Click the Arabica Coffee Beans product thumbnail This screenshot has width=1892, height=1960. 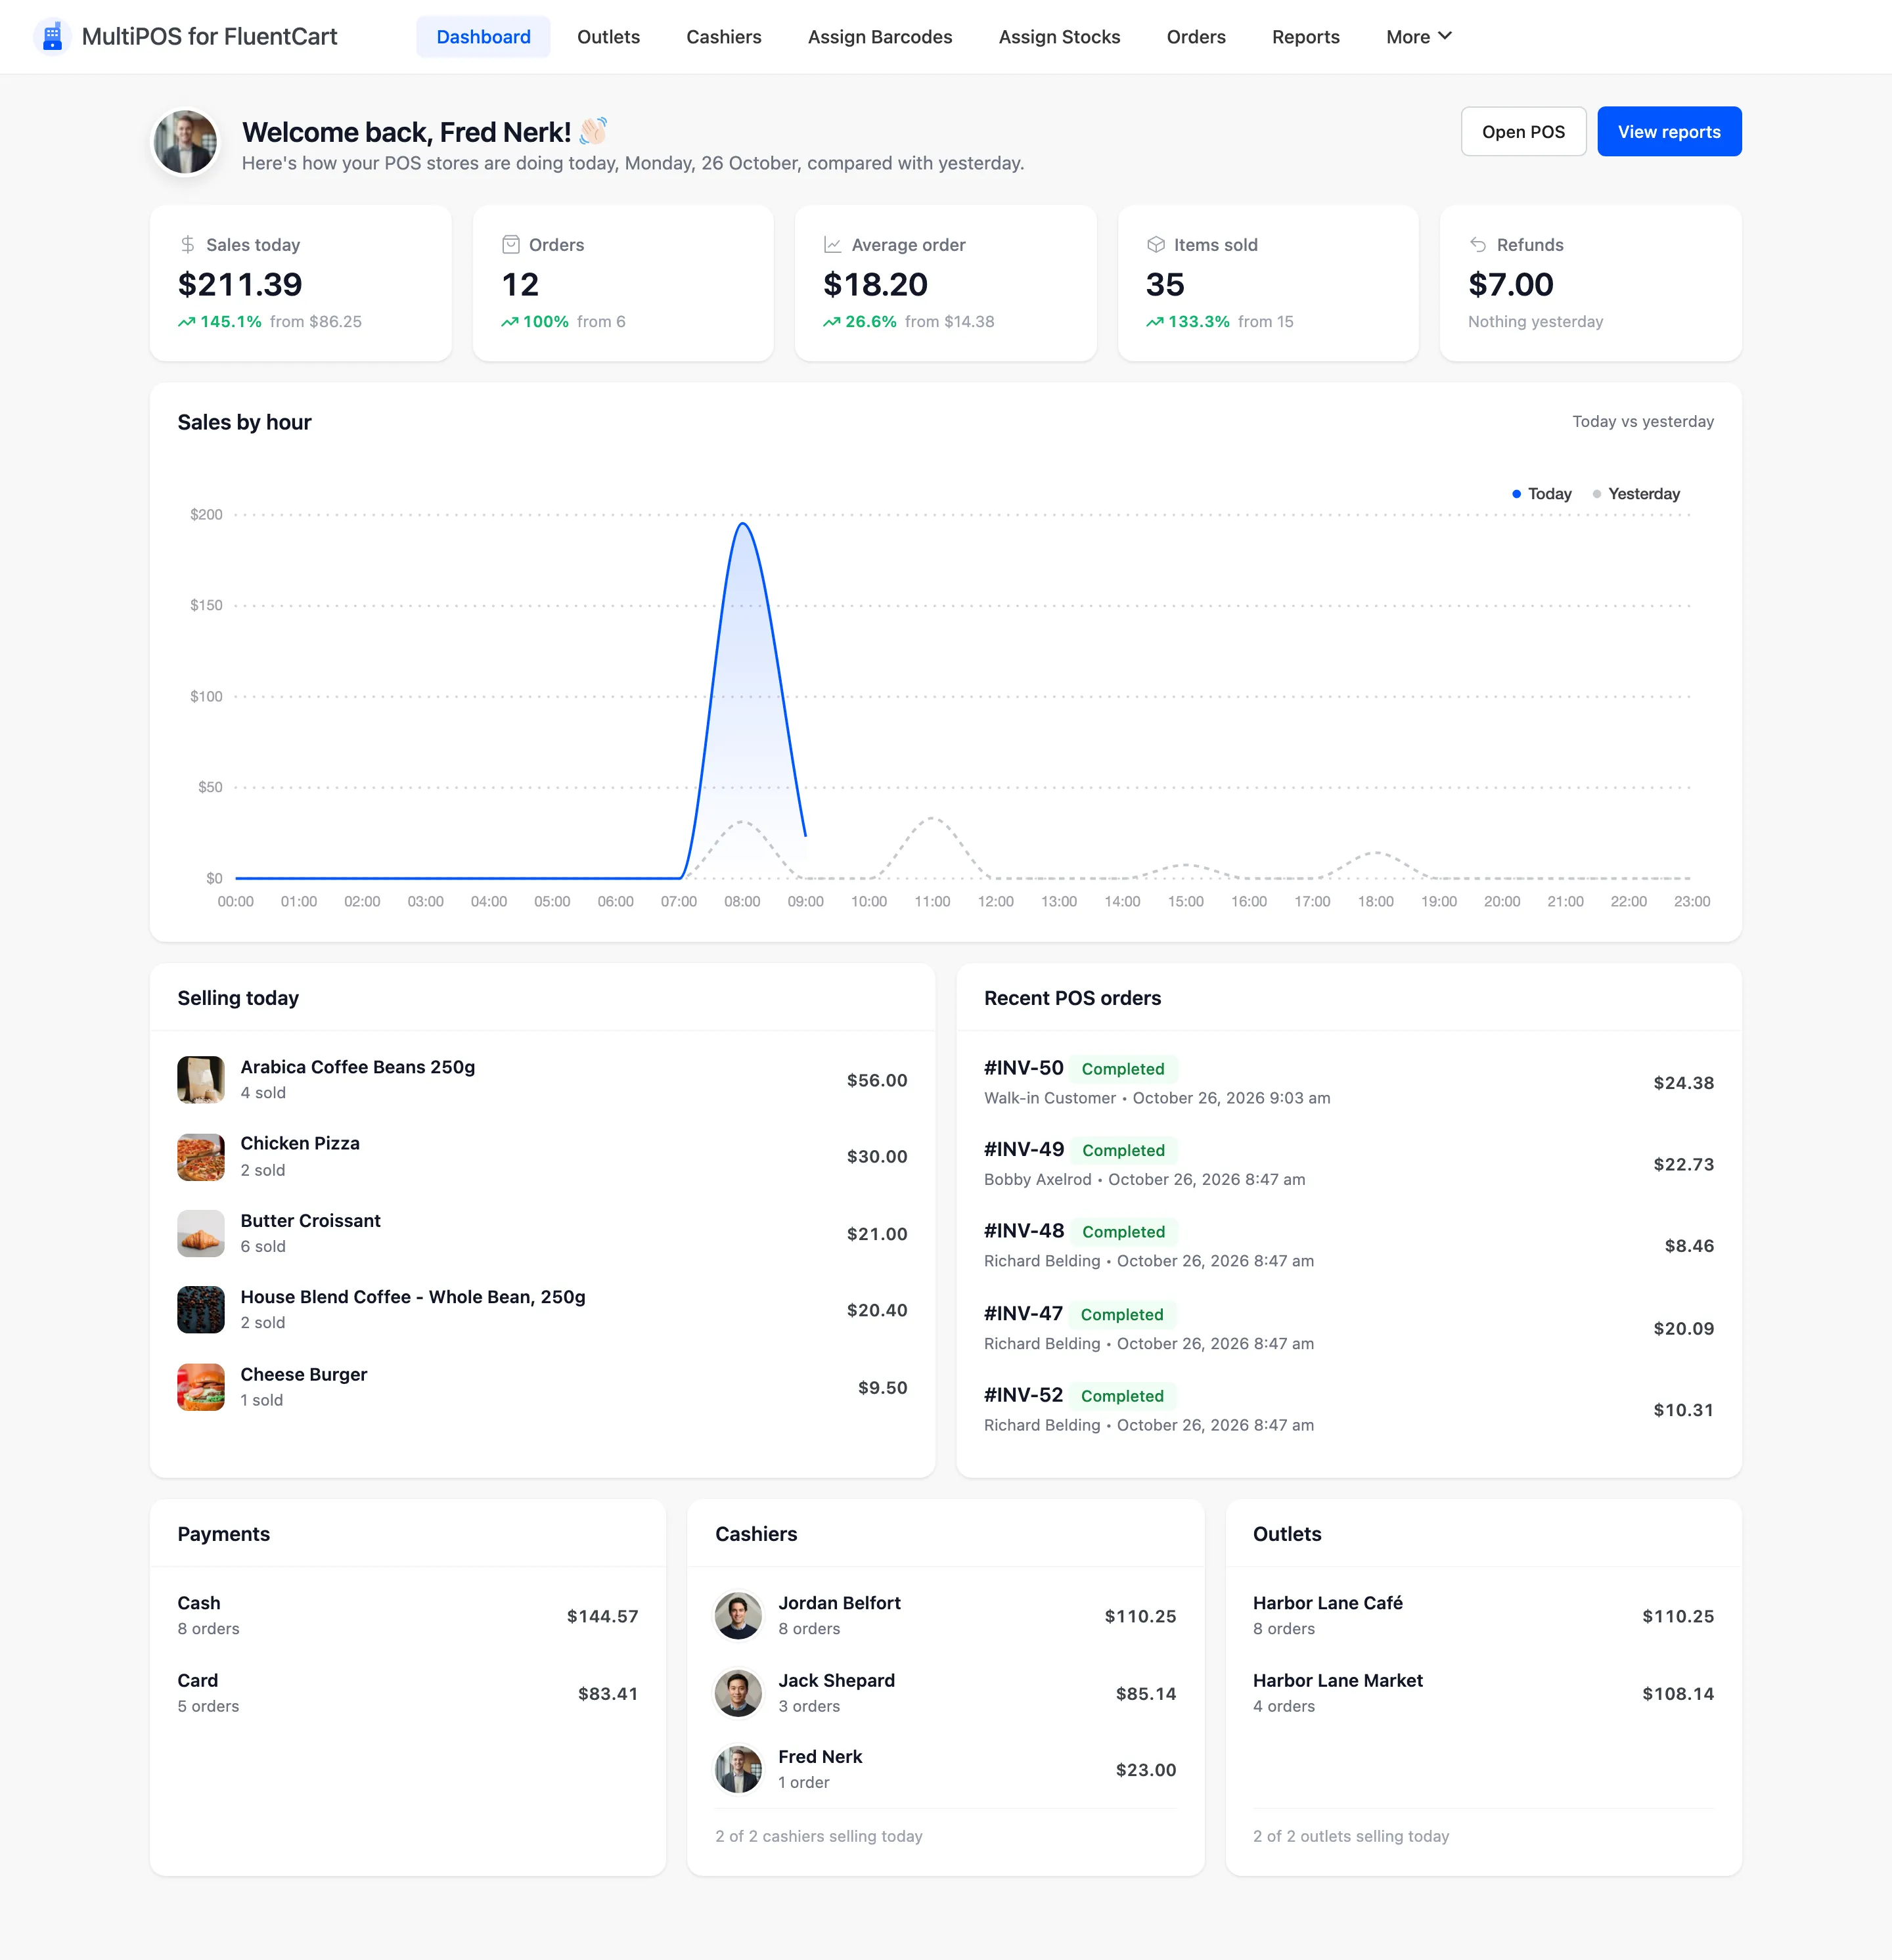click(x=201, y=1080)
